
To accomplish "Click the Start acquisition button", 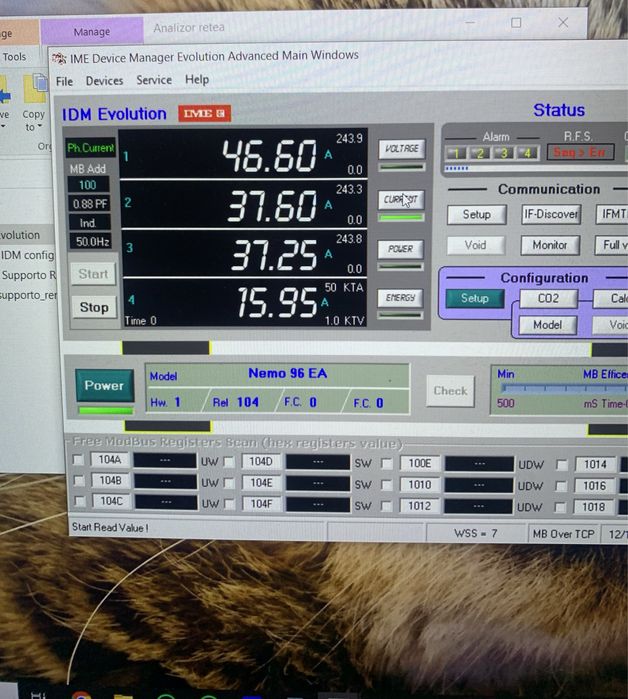I will (93, 274).
